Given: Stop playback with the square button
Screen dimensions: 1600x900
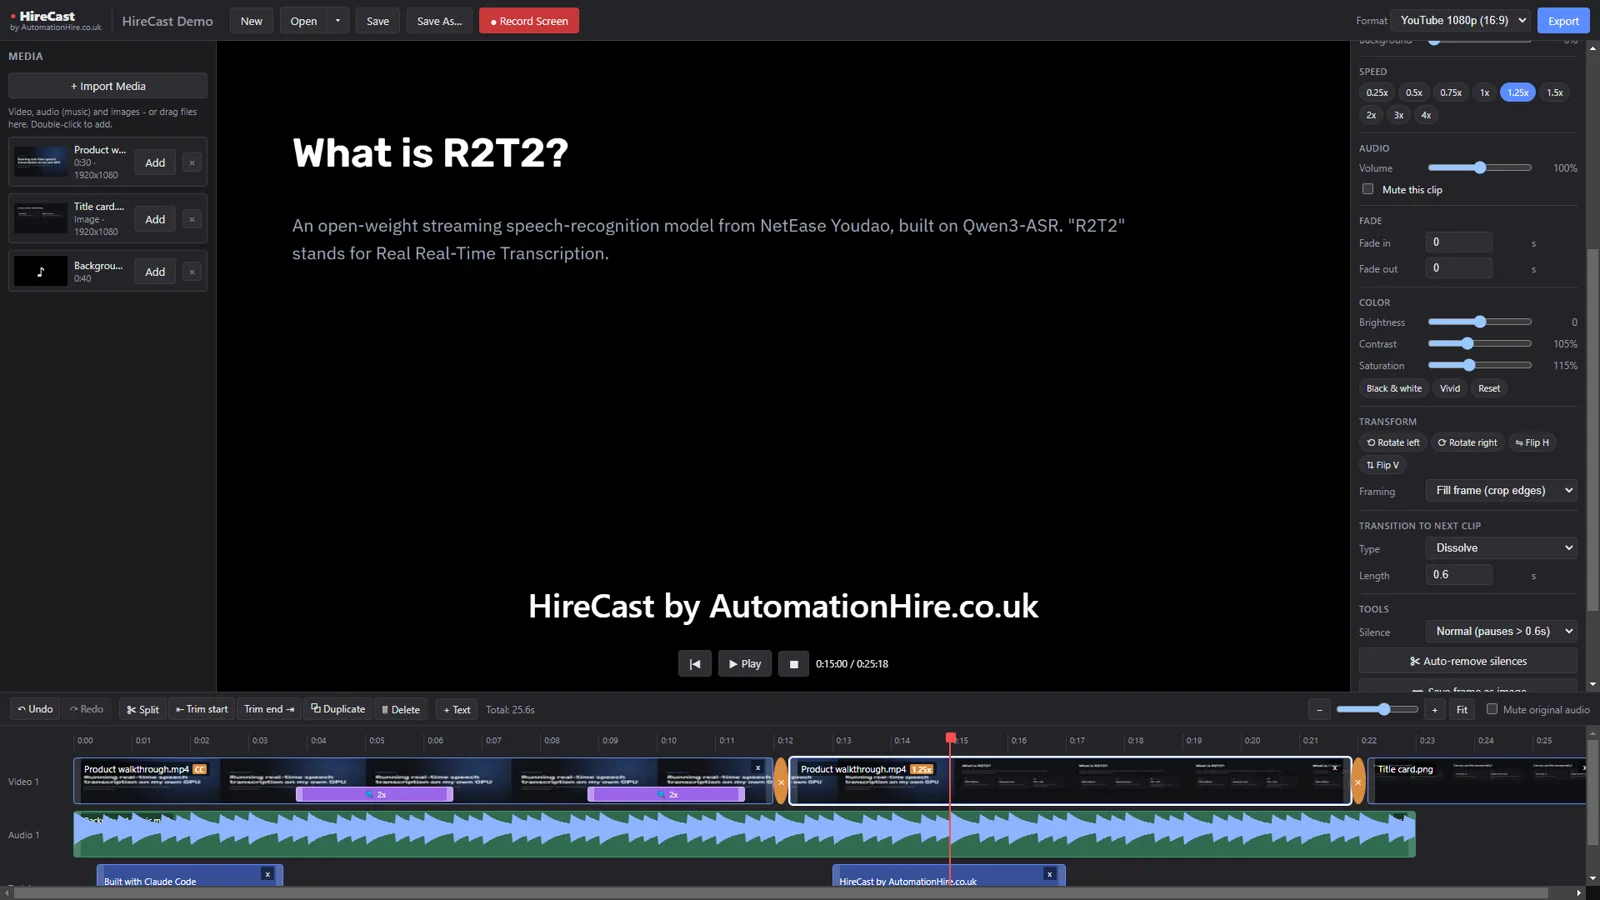Looking at the screenshot, I should [793, 664].
